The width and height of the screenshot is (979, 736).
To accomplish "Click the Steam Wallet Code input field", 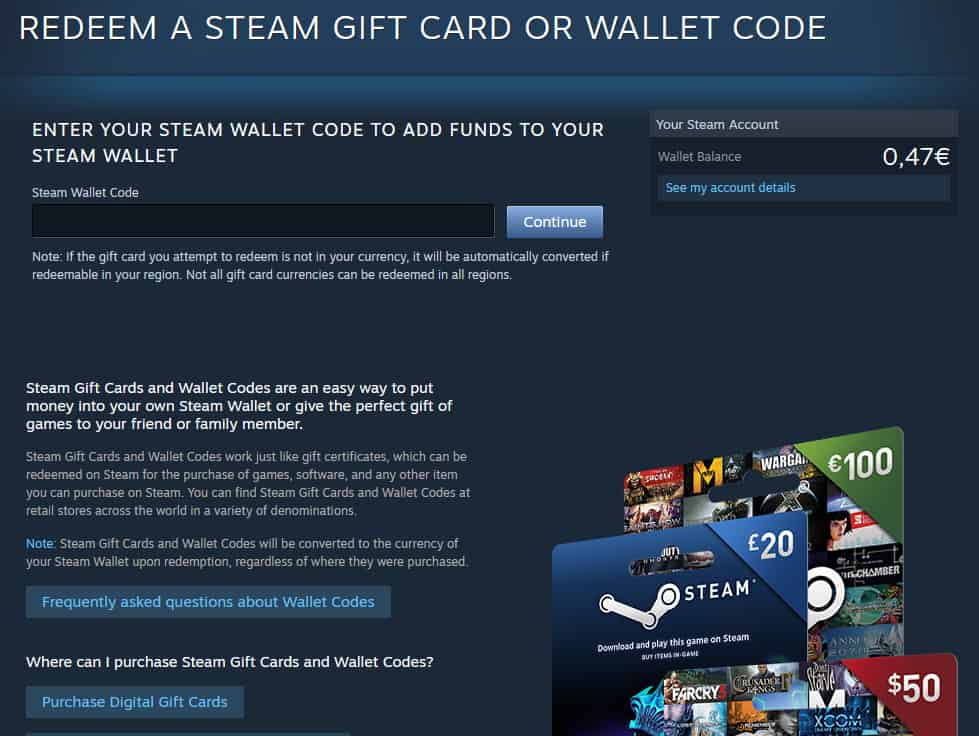I will (263, 221).
